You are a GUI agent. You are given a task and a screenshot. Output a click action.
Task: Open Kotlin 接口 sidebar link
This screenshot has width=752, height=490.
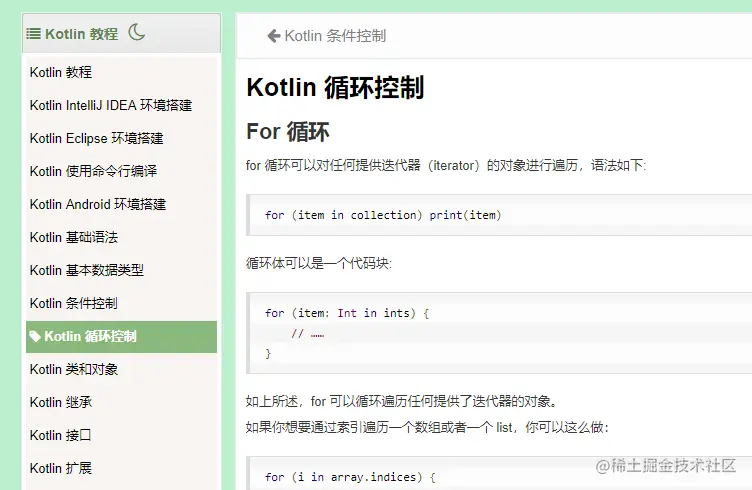(60, 435)
